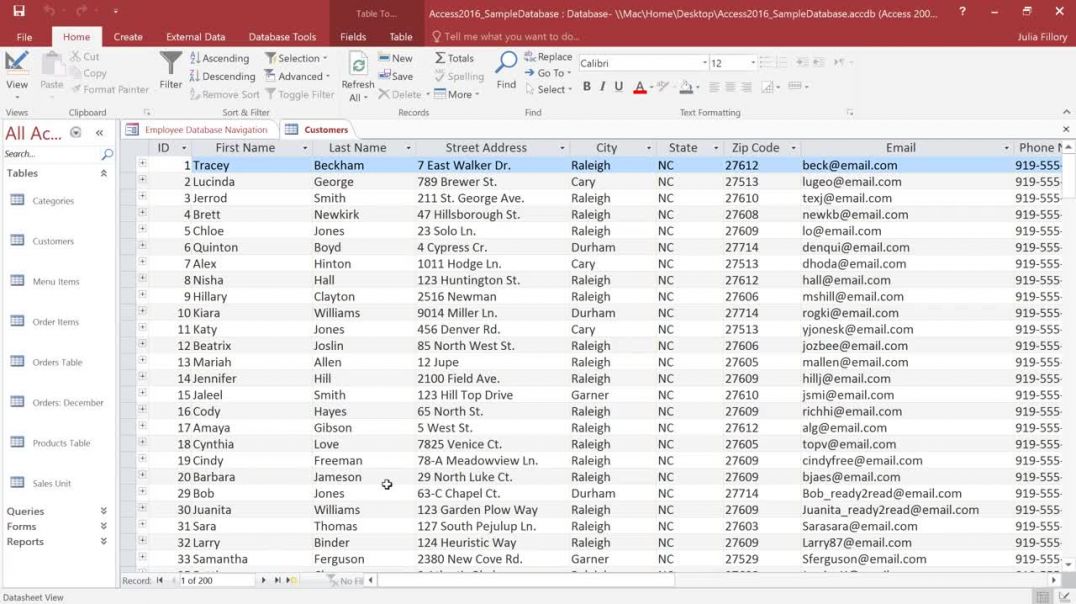Expand row for Tracey Beckham

(x=142, y=163)
